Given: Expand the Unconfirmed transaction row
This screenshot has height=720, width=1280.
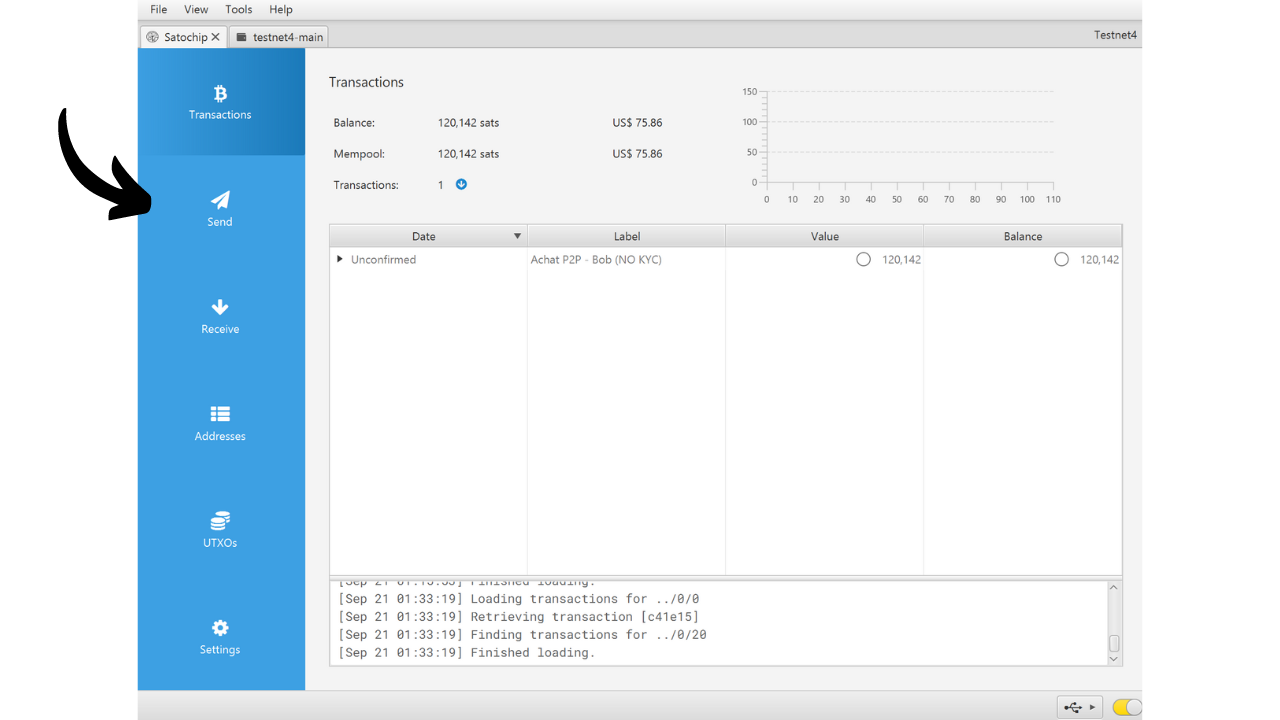Looking at the screenshot, I should [340, 259].
